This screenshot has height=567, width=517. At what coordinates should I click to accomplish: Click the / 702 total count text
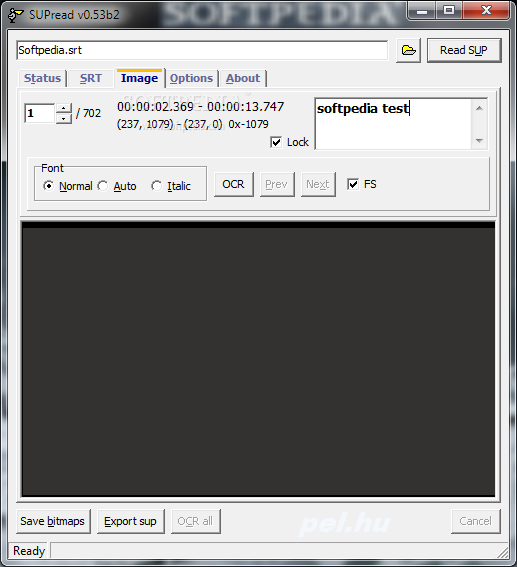(x=88, y=113)
